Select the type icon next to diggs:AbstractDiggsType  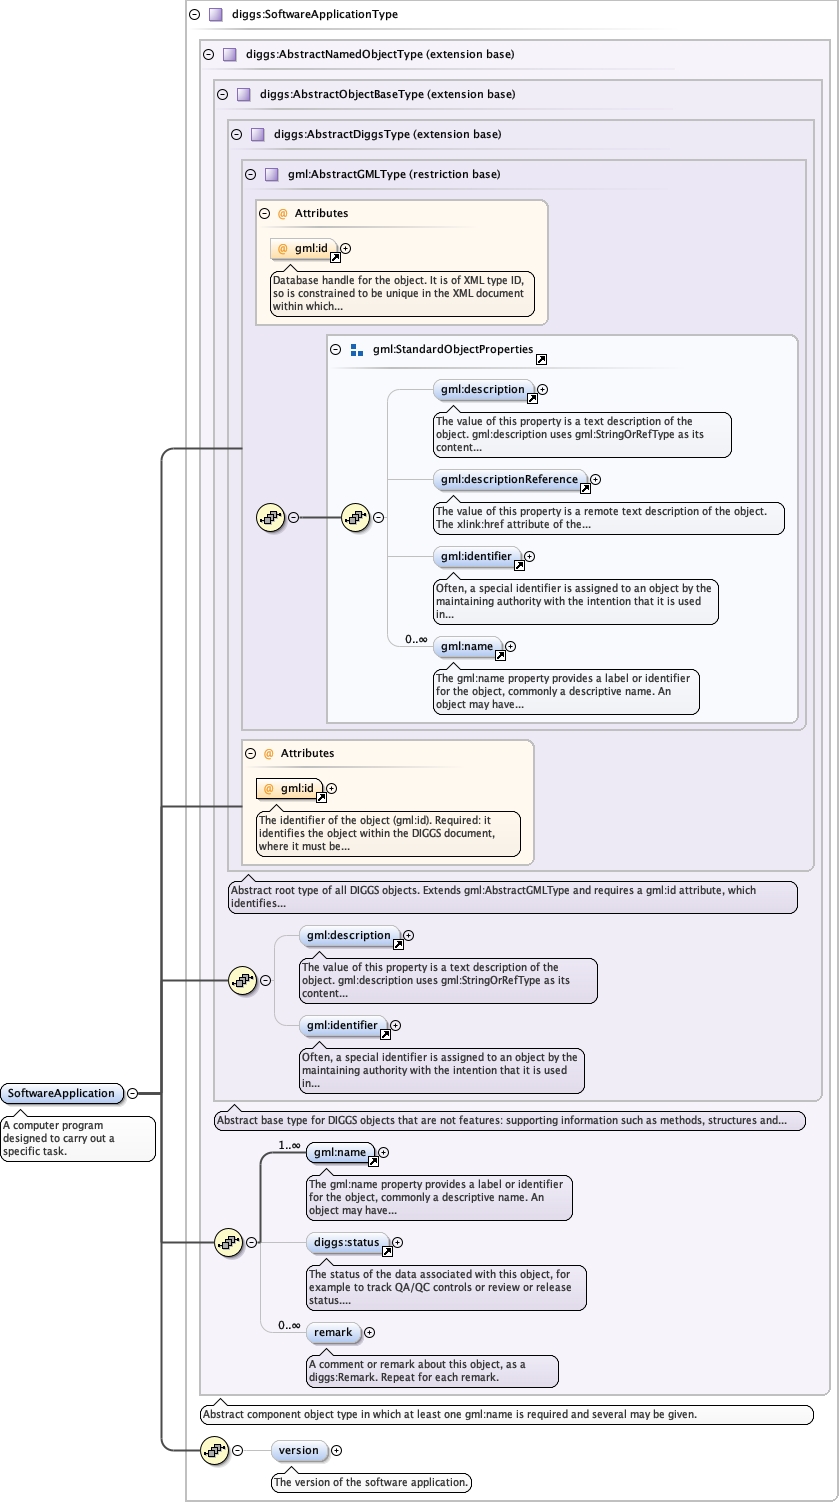point(257,134)
